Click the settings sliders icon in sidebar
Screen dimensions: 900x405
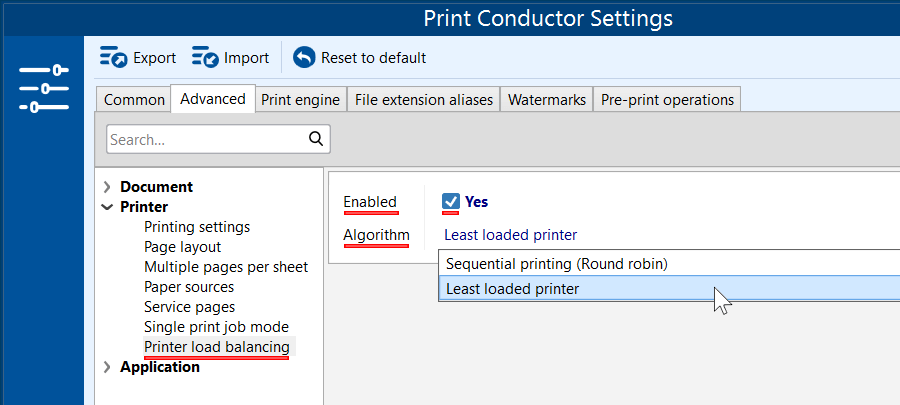pos(43,88)
